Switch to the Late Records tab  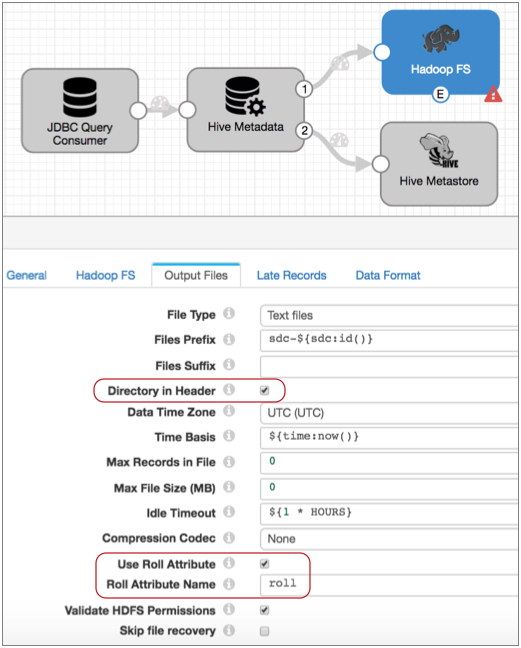point(291,275)
